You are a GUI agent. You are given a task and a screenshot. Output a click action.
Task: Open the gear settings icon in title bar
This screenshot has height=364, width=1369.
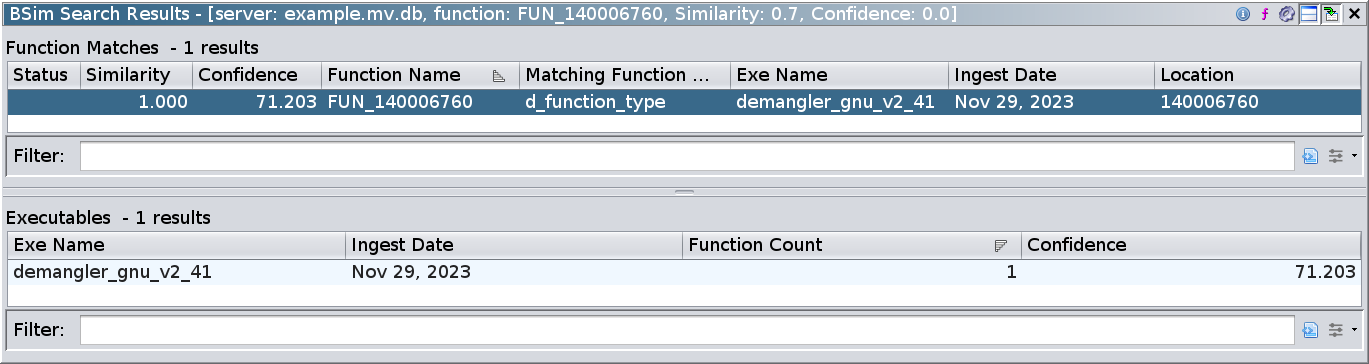coord(1287,14)
